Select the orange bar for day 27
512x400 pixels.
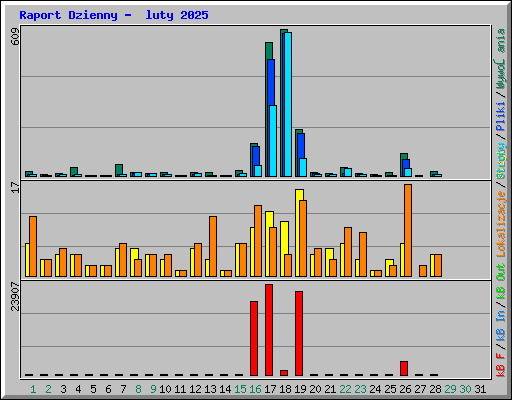423,271
